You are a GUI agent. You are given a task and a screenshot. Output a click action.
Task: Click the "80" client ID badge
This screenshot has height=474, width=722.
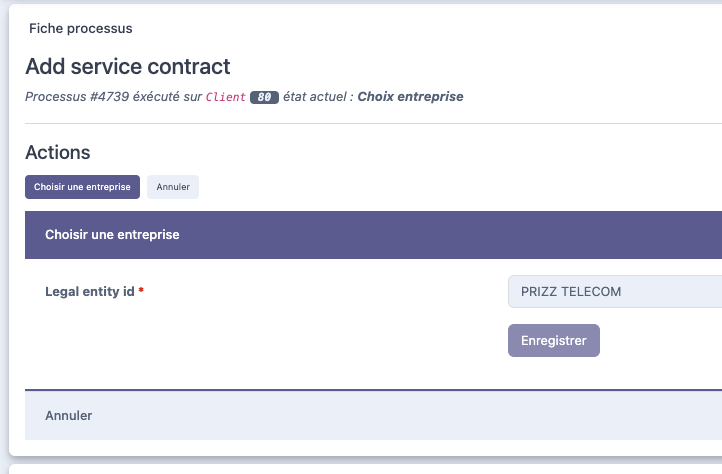tap(264, 97)
